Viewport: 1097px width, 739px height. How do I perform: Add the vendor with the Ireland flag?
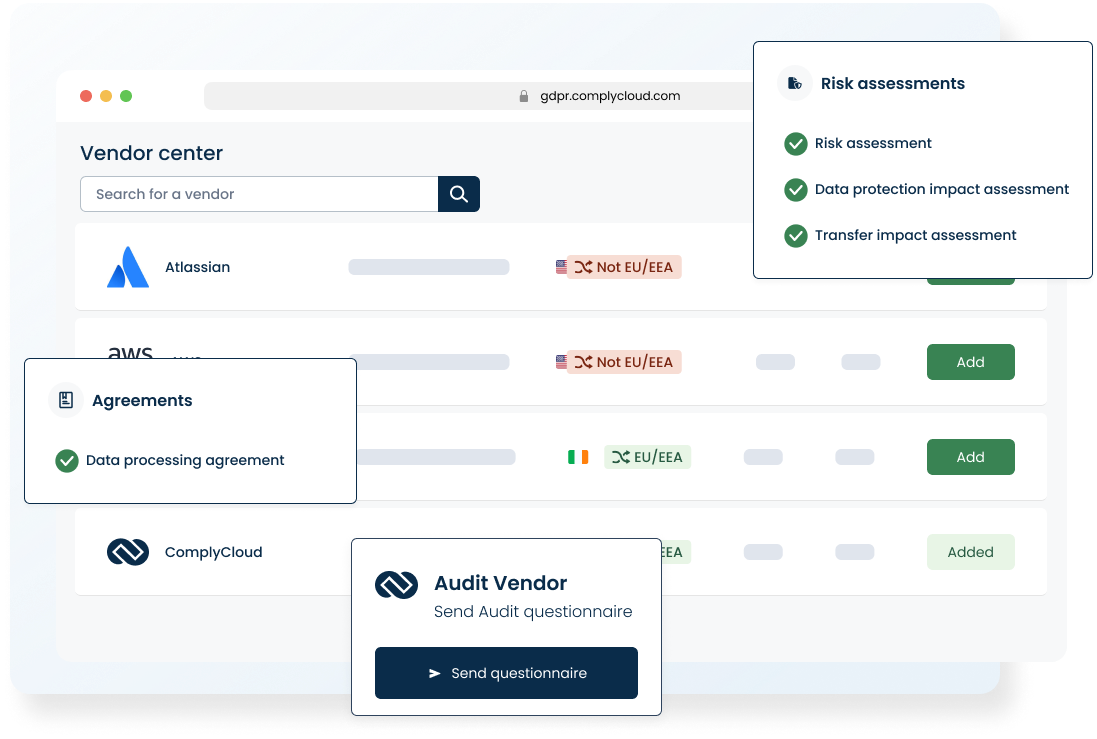click(x=970, y=457)
